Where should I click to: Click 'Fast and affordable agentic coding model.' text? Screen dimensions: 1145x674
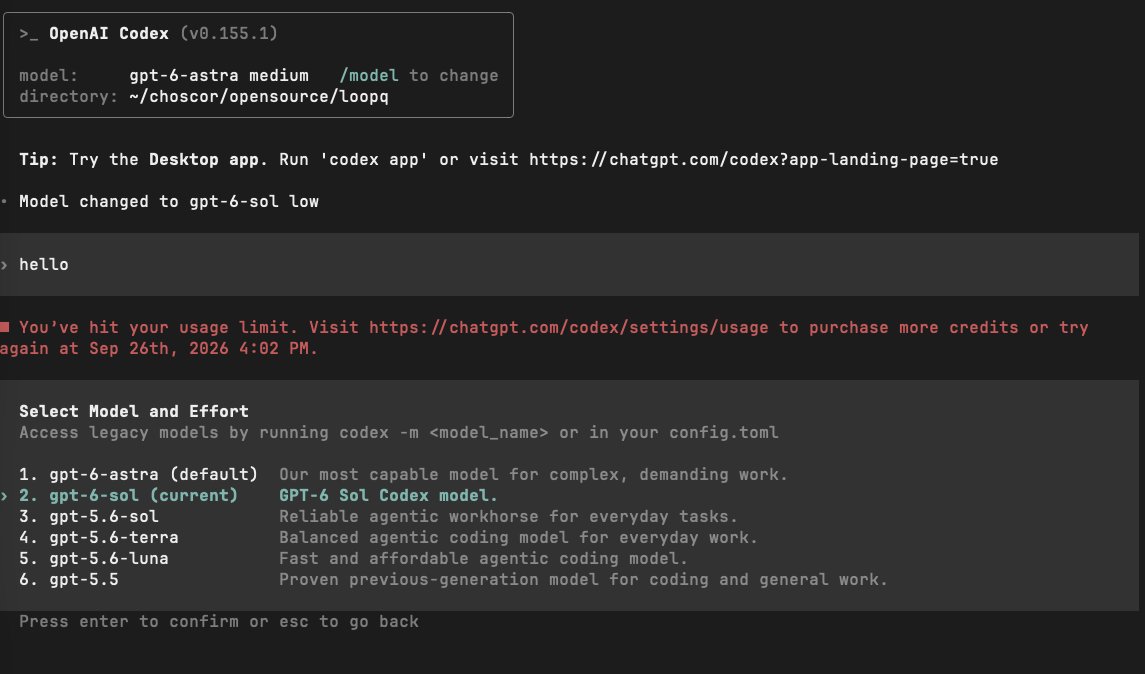[x=483, y=559]
